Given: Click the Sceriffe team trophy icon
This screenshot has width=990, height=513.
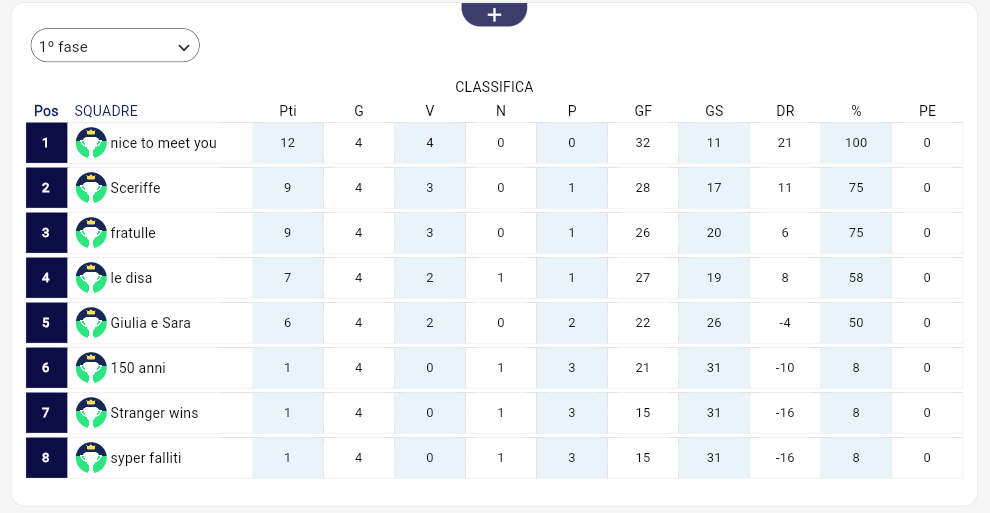Looking at the screenshot, I should click(x=91, y=188).
